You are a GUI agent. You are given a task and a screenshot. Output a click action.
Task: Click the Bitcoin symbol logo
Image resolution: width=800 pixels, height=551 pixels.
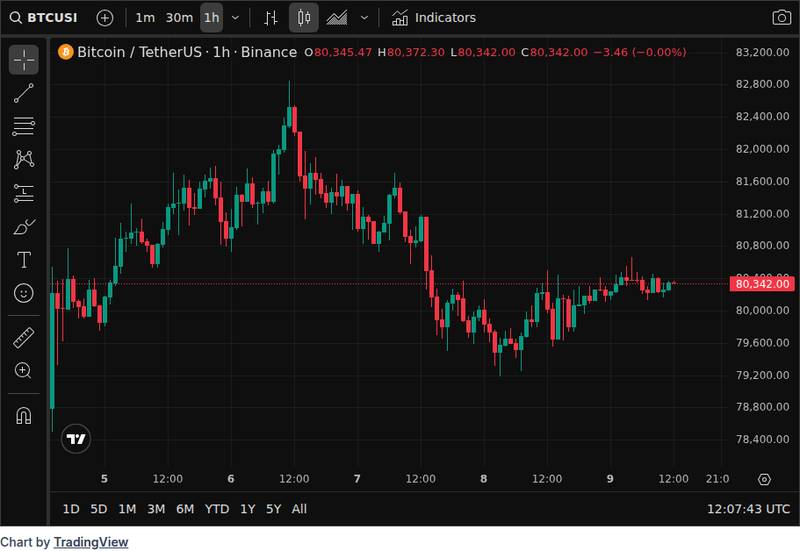click(65, 52)
